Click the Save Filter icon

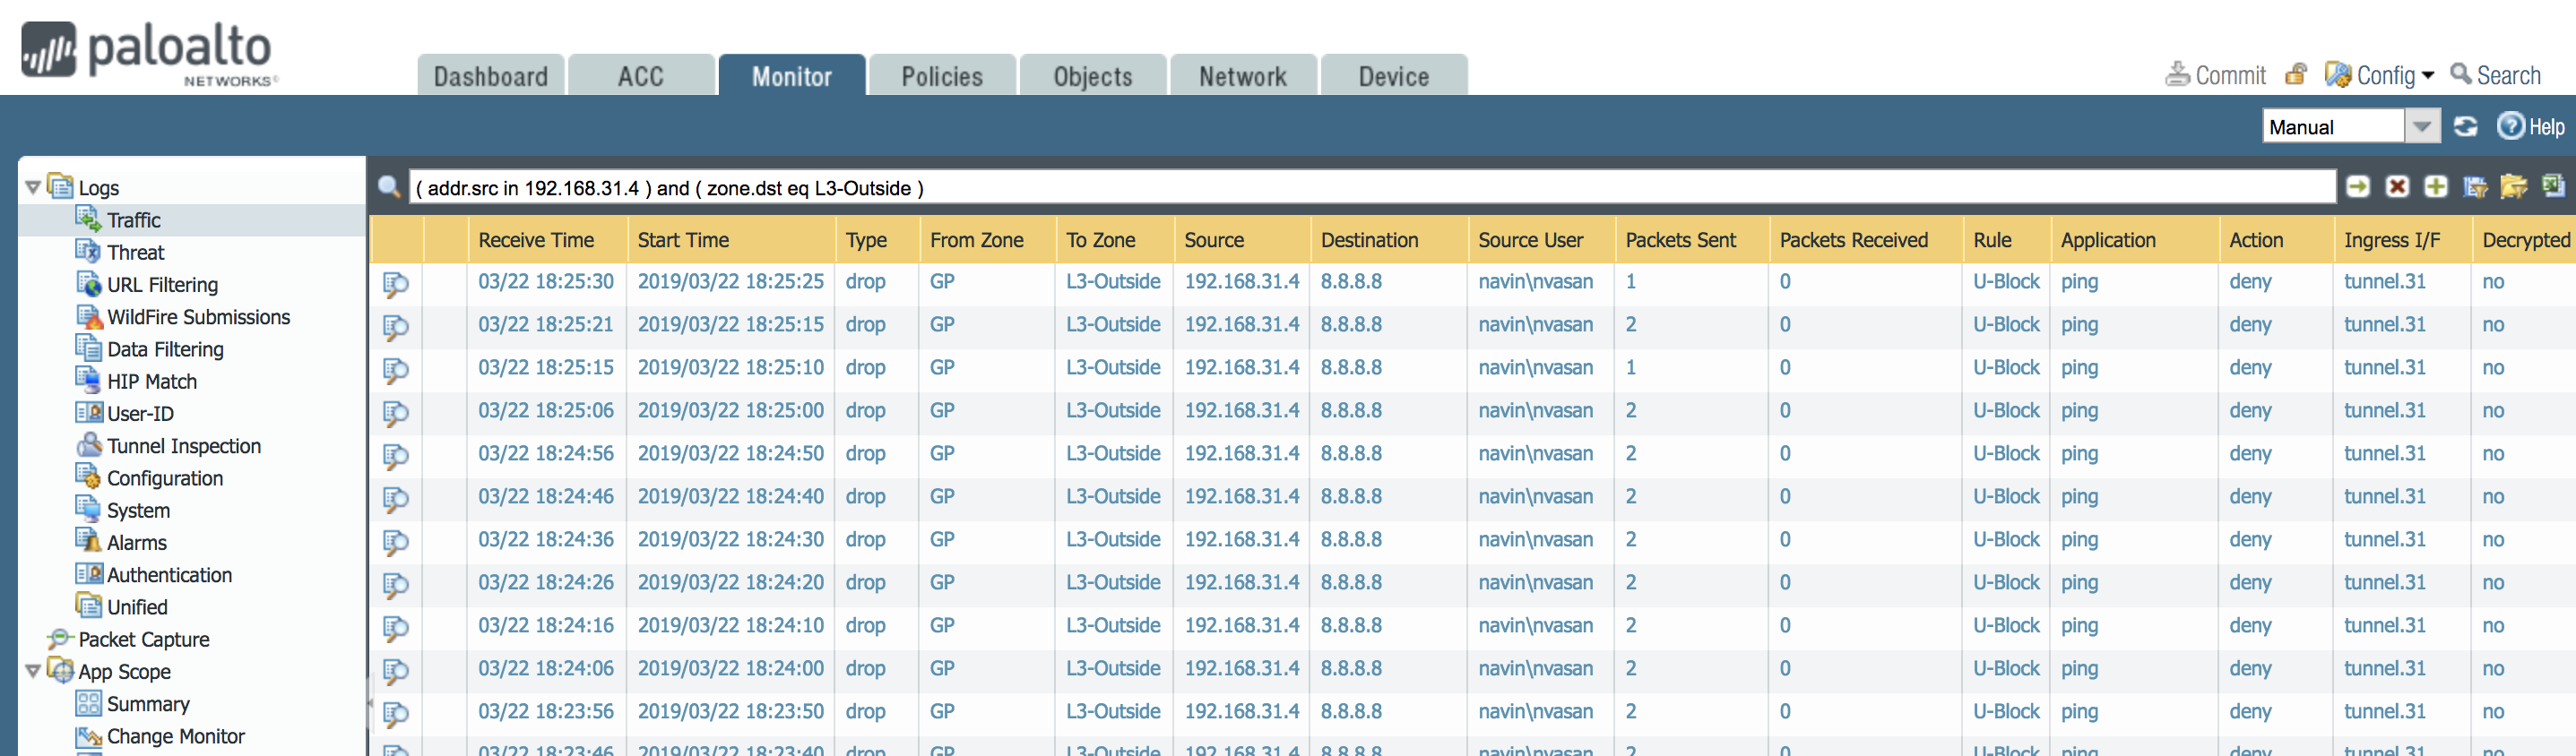click(x=2475, y=187)
